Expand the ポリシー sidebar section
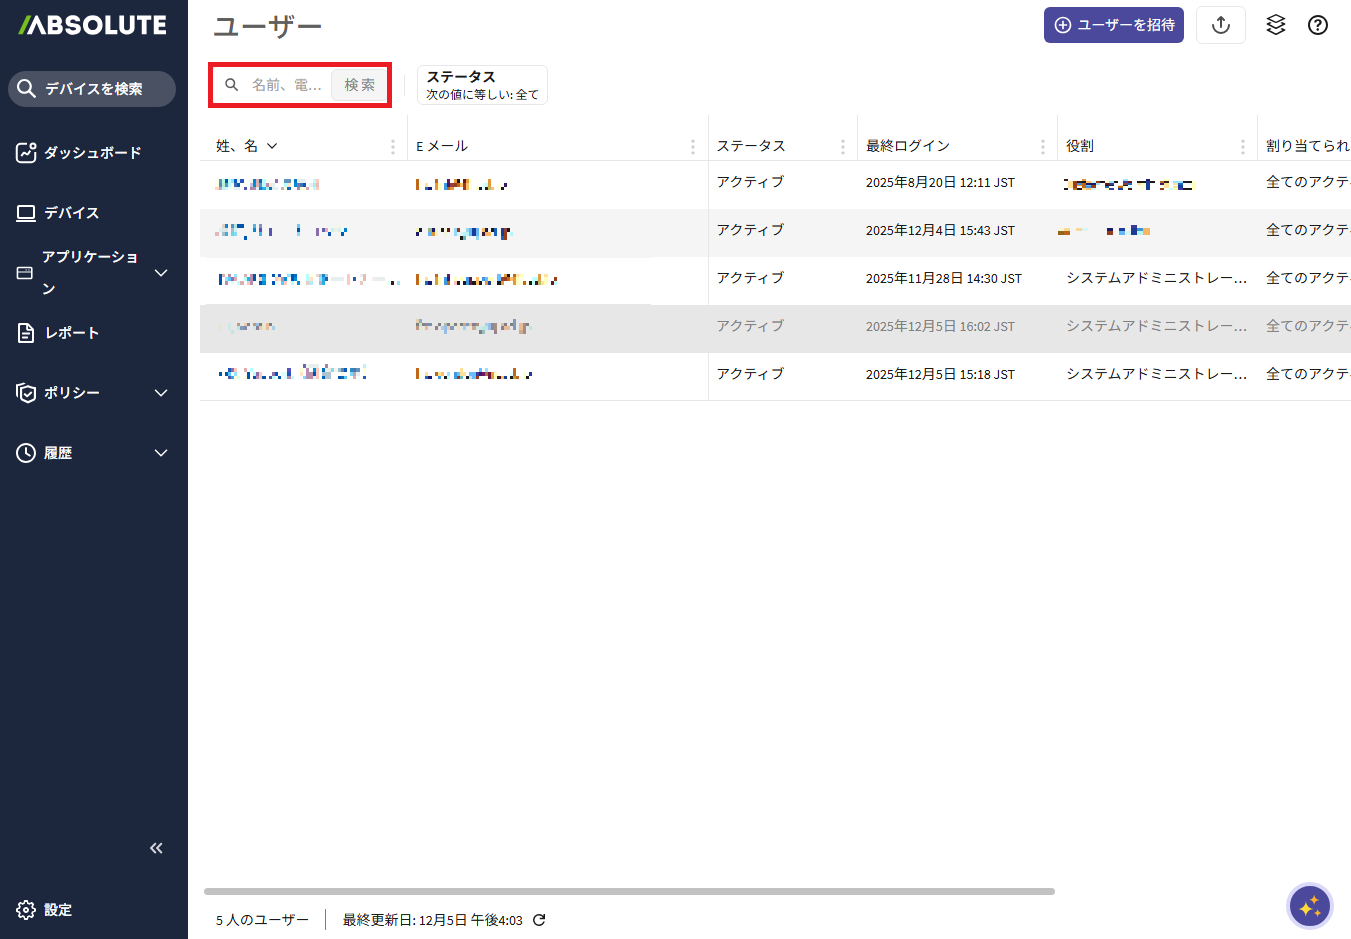The height and width of the screenshot is (939, 1351). 161,393
